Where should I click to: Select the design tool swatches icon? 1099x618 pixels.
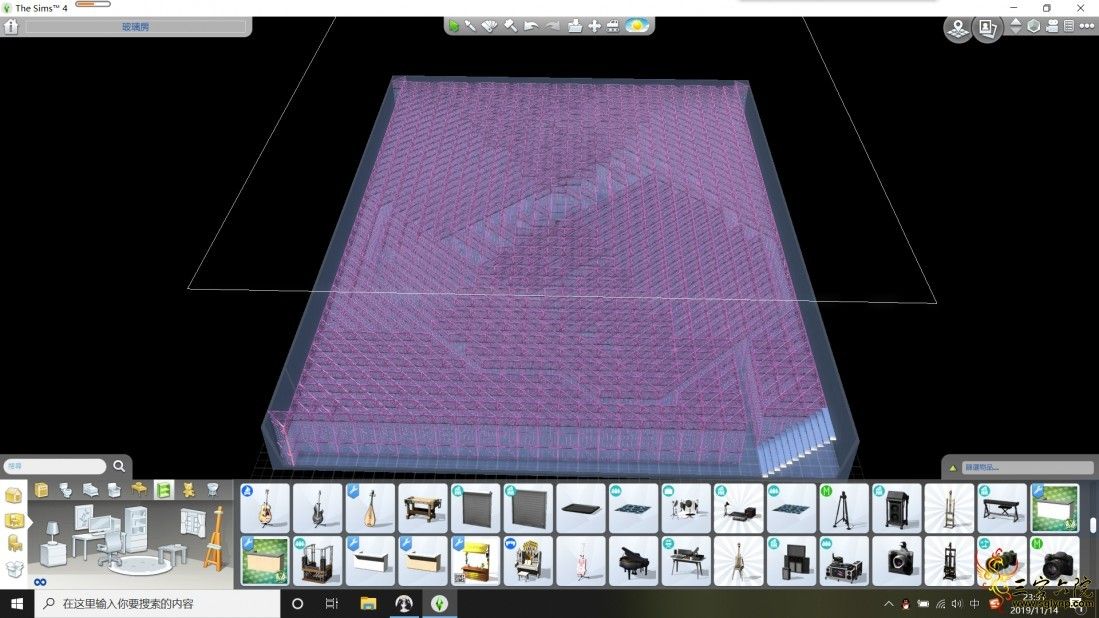pyautogui.click(x=489, y=26)
